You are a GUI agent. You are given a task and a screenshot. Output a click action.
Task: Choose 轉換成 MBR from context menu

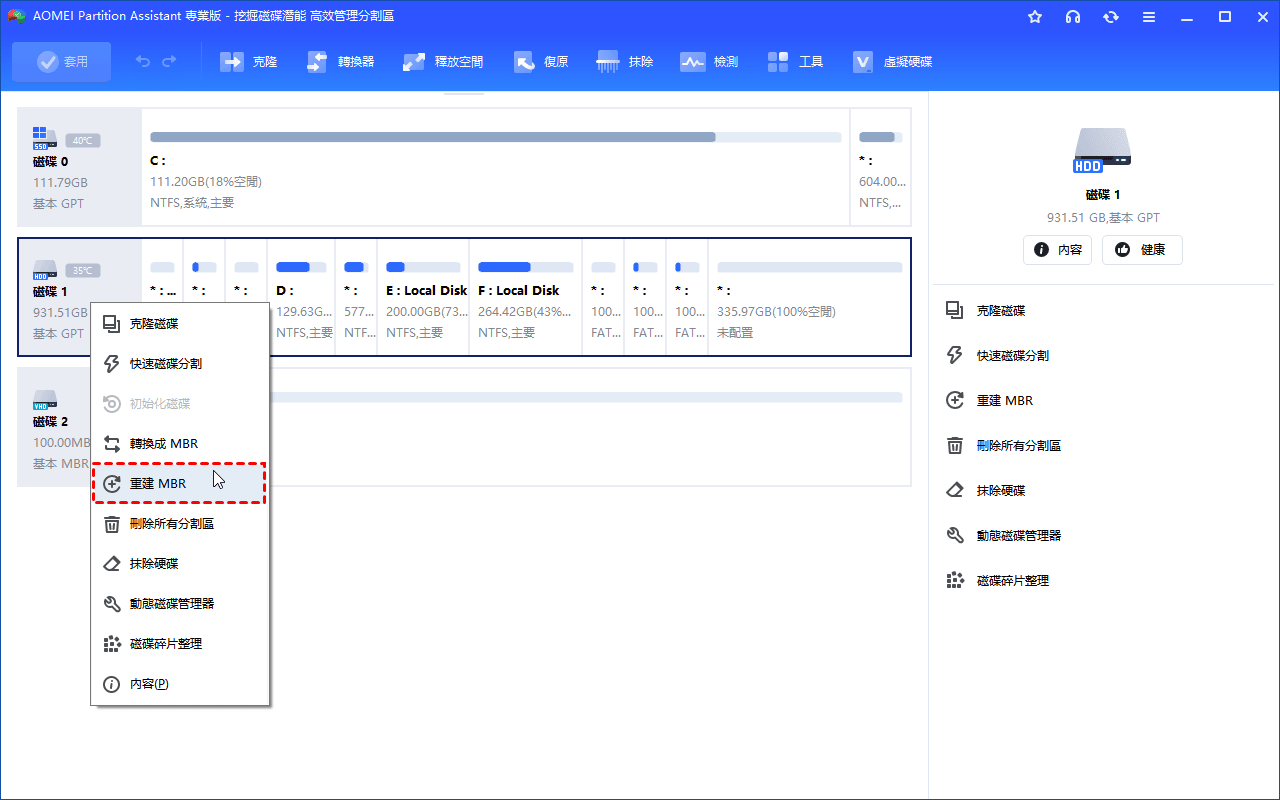pyautogui.click(x=164, y=444)
